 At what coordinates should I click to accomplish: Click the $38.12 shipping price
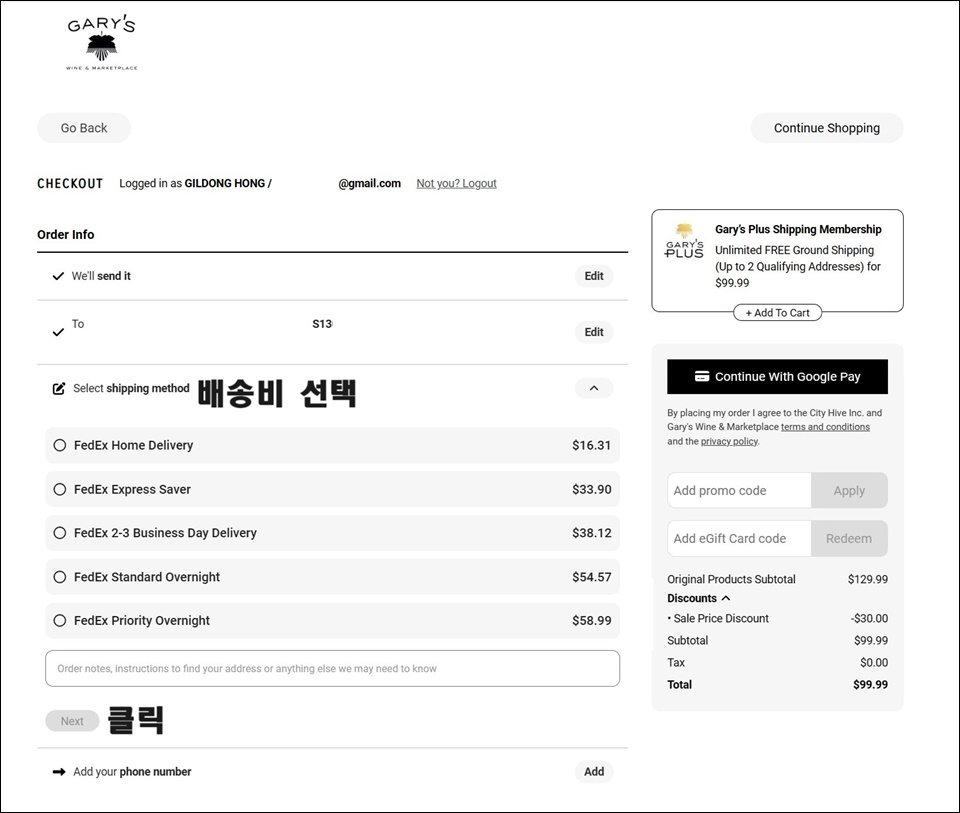[x=591, y=533]
